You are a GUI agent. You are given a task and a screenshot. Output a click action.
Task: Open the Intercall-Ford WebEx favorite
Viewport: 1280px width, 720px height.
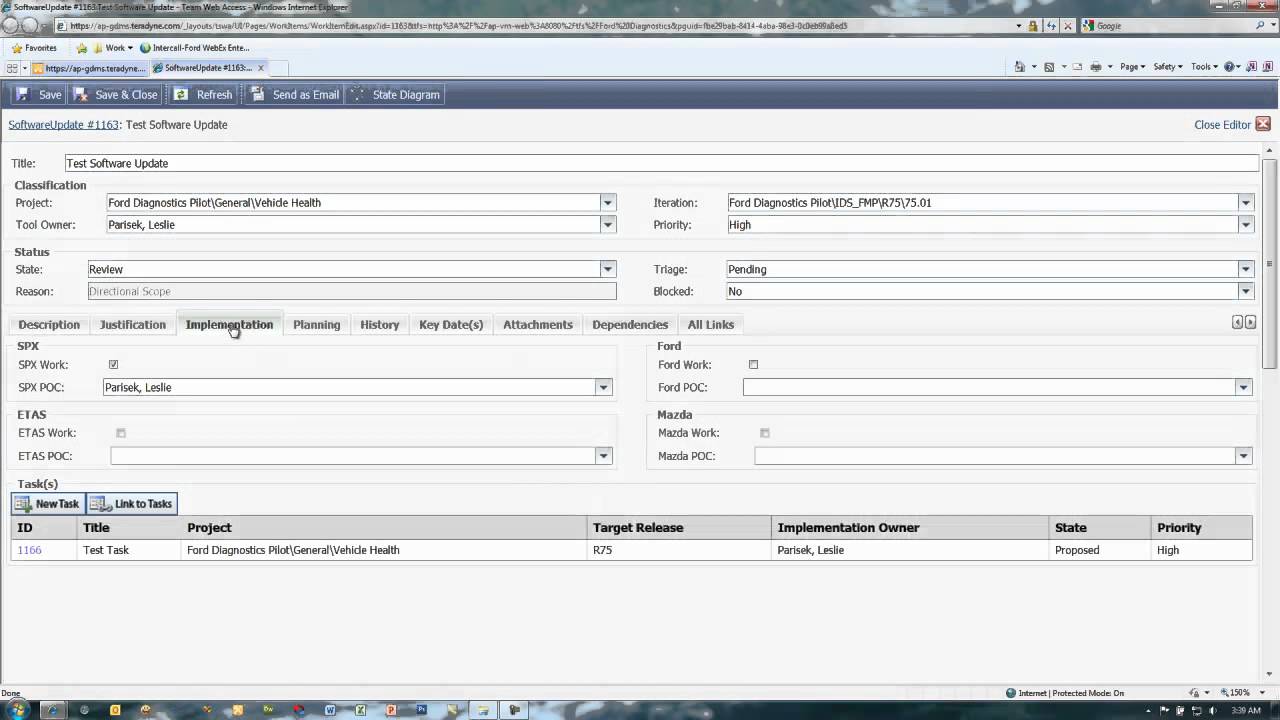(x=195, y=48)
